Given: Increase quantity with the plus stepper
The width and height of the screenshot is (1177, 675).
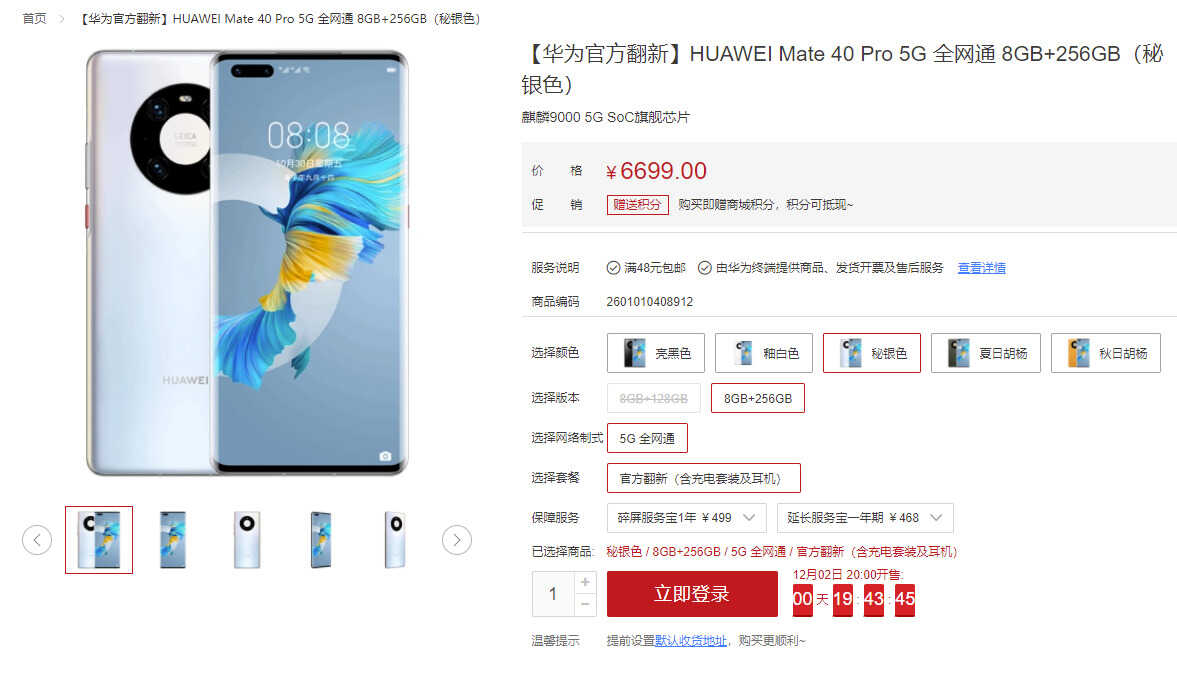Looking at the screenshot, I should click(585, 582).
